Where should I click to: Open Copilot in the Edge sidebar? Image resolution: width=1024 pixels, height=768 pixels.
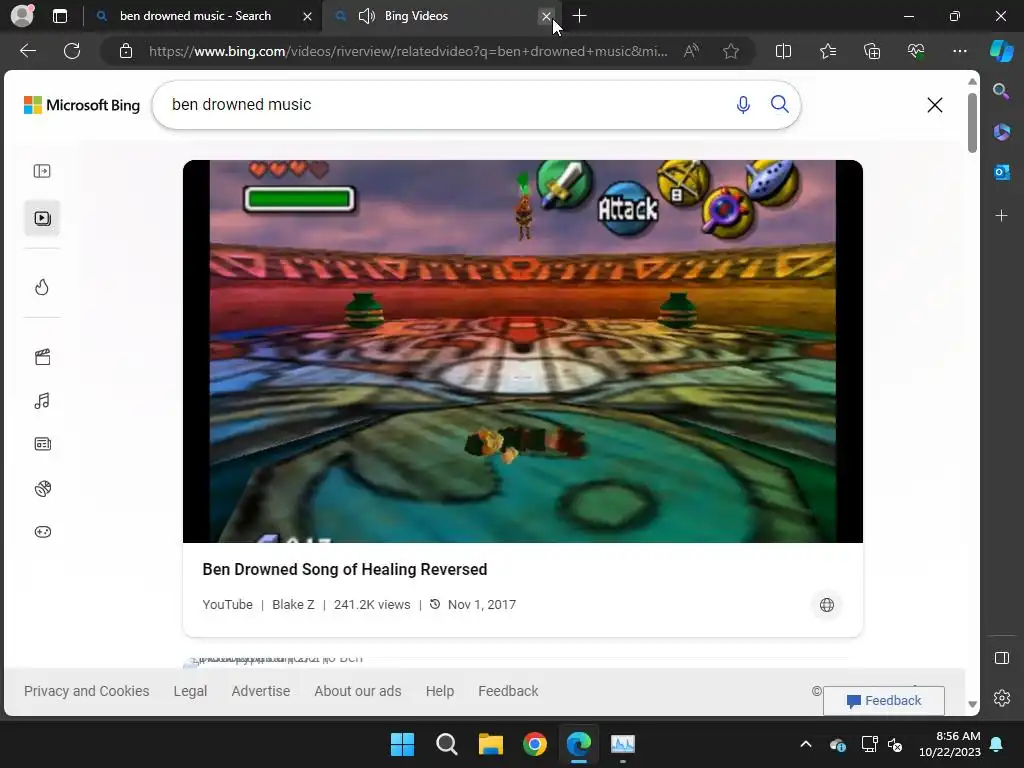[x=1002, y=51]
